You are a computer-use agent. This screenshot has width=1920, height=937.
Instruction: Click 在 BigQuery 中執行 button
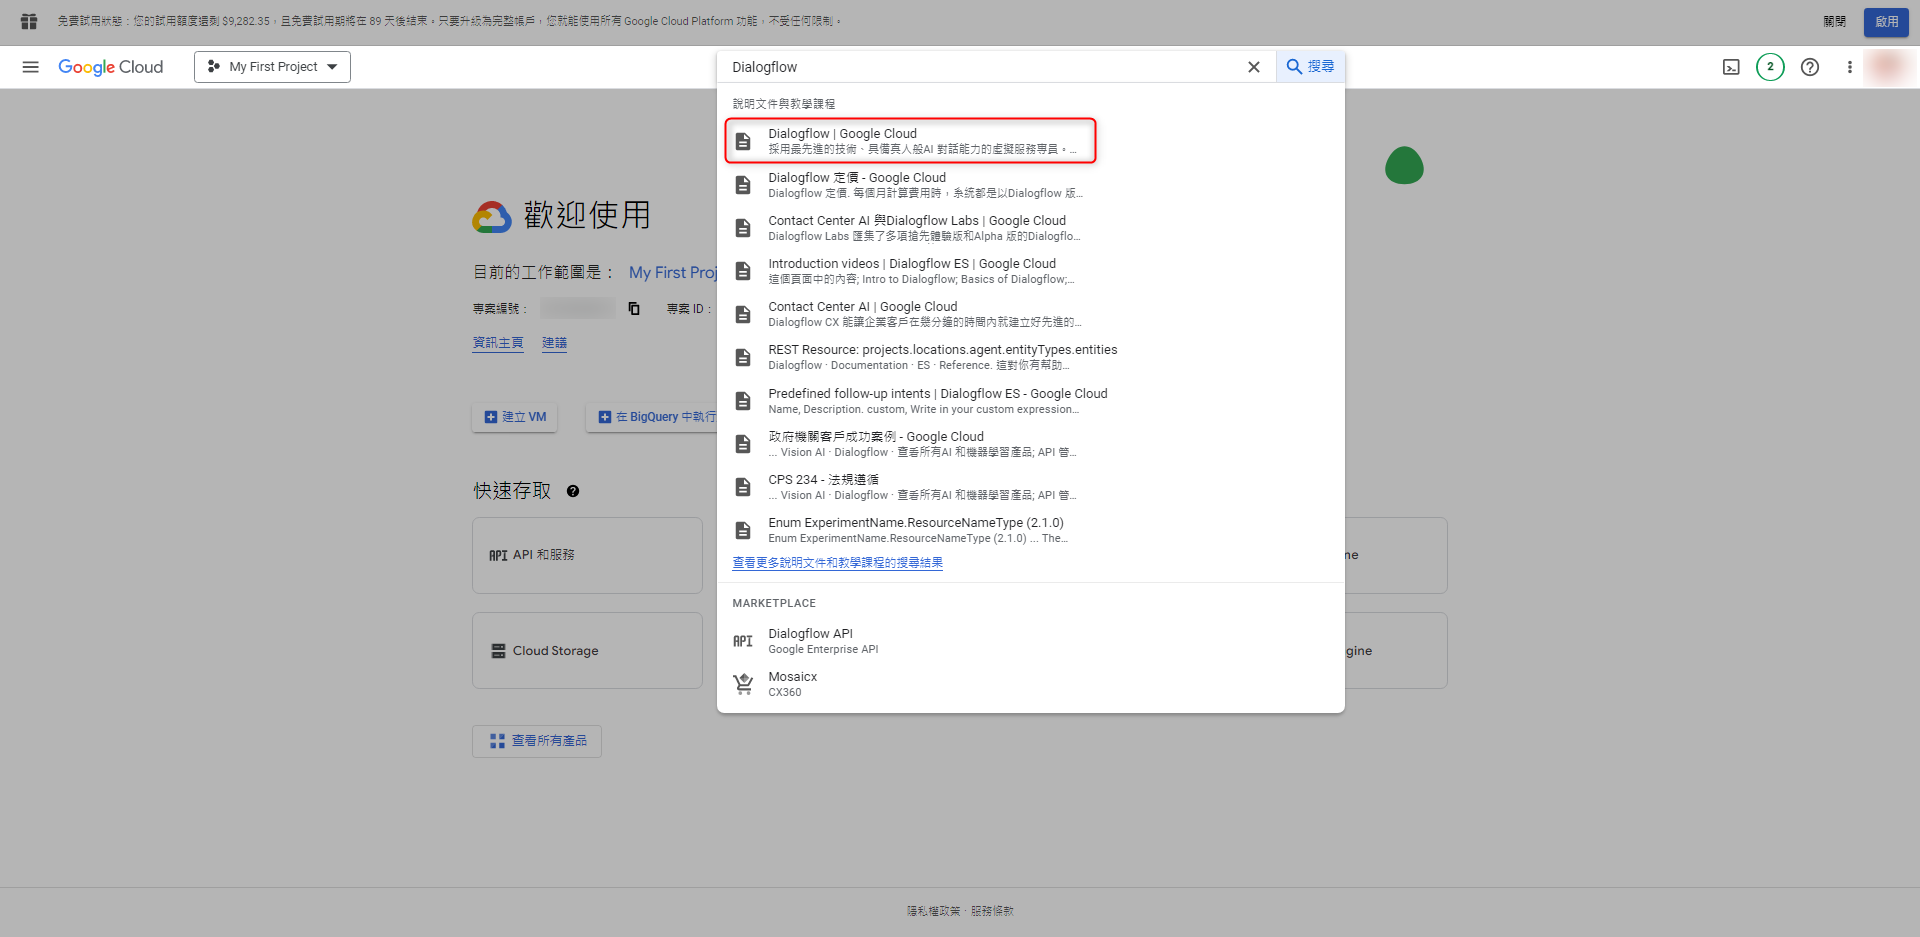click(652, 417)
